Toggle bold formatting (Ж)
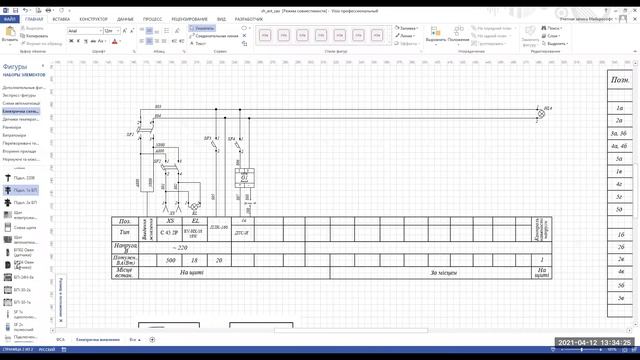Screen dimensions: 640x360 (71, 41)
